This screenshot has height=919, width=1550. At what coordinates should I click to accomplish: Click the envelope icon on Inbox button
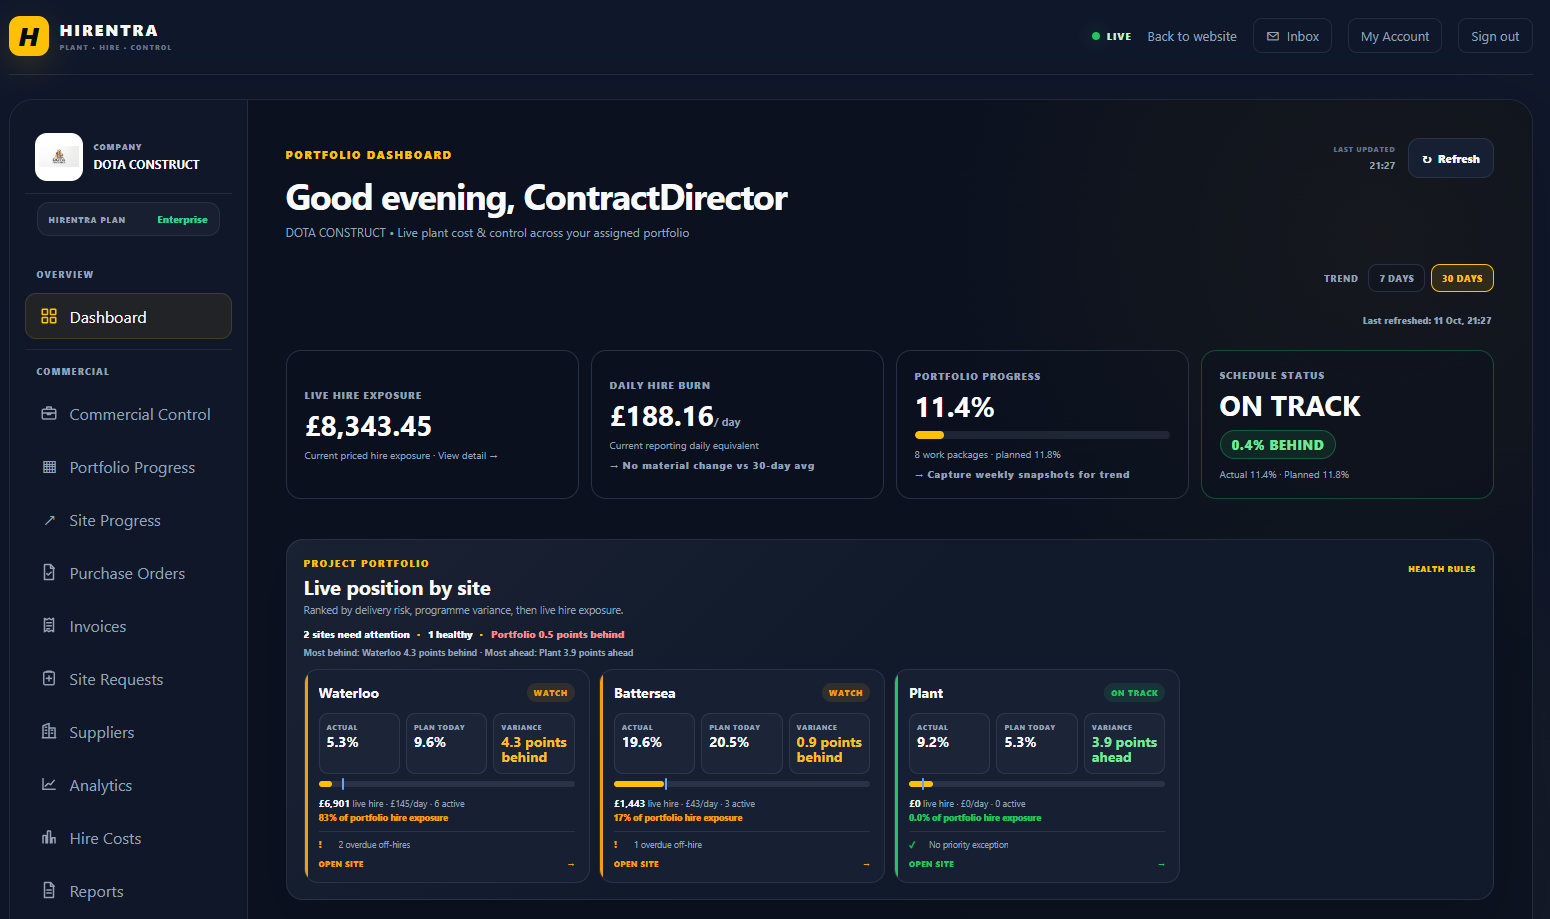(1273, 37)
